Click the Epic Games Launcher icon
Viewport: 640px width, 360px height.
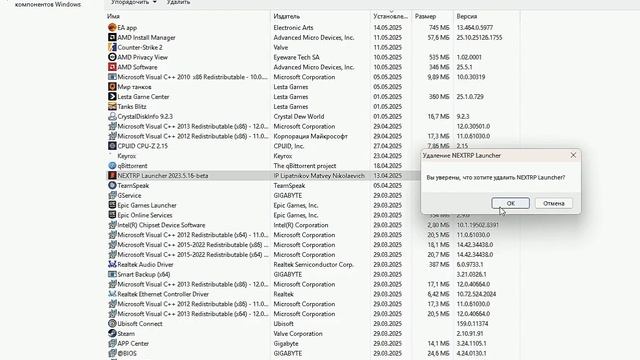tap(112, 205)
